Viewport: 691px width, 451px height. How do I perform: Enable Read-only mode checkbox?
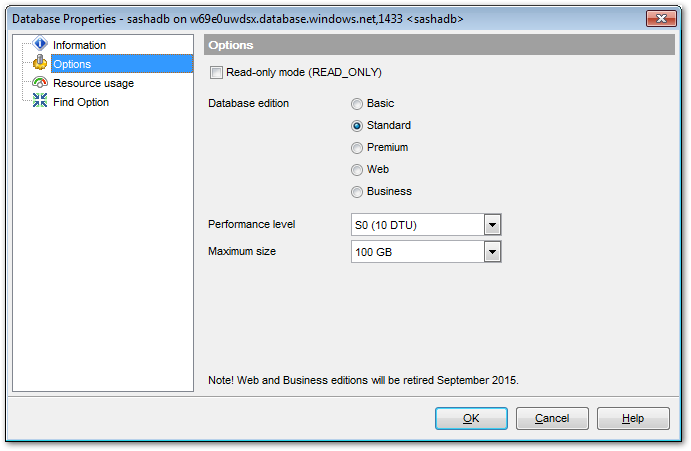(x=216, y=72)
